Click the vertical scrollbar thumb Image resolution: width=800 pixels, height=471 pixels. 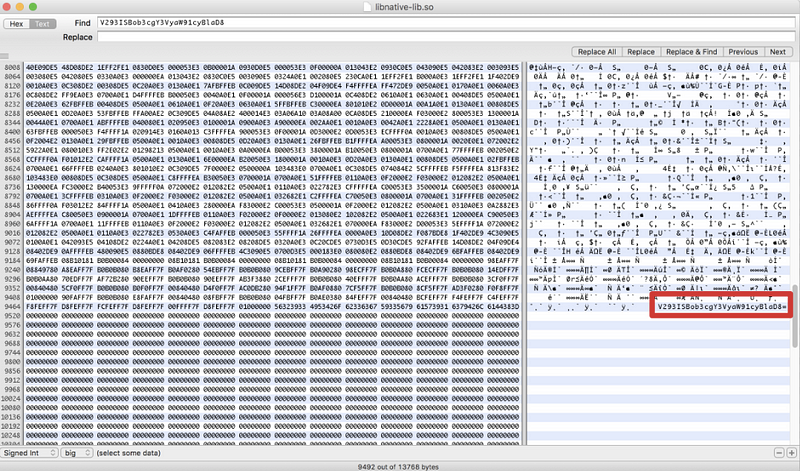[x=795, y=316]
